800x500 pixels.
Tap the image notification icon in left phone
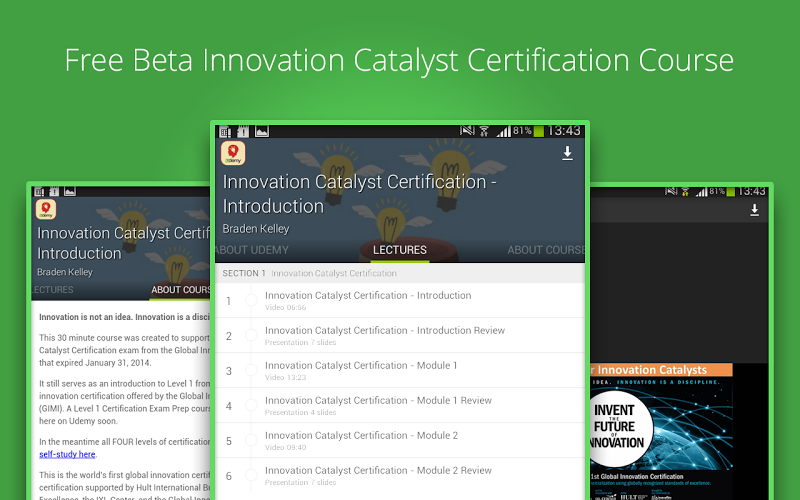pyautogui.click(x=70, y=191)
